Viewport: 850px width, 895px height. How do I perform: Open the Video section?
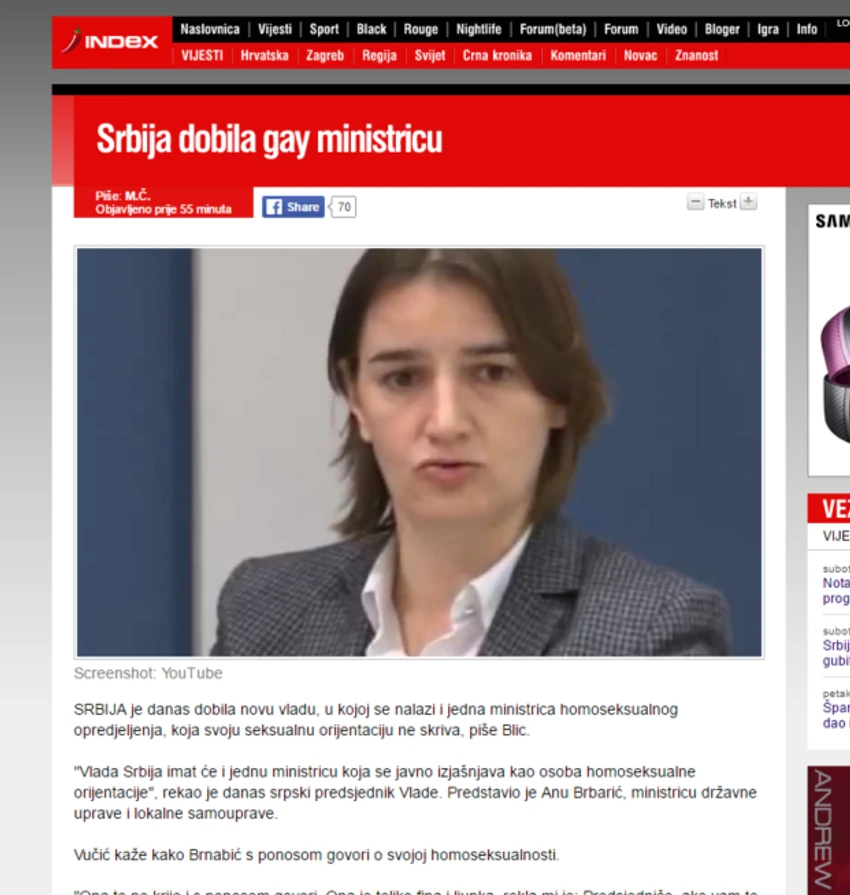tap(671, 29)
